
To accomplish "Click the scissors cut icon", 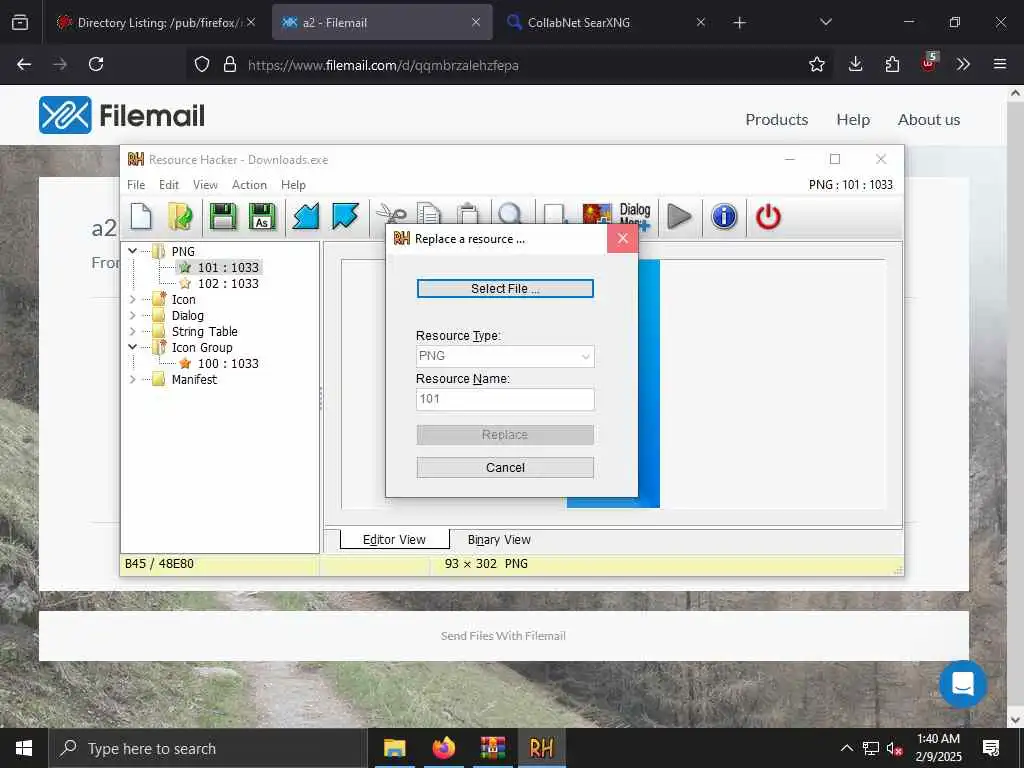I will click(391, 214).
